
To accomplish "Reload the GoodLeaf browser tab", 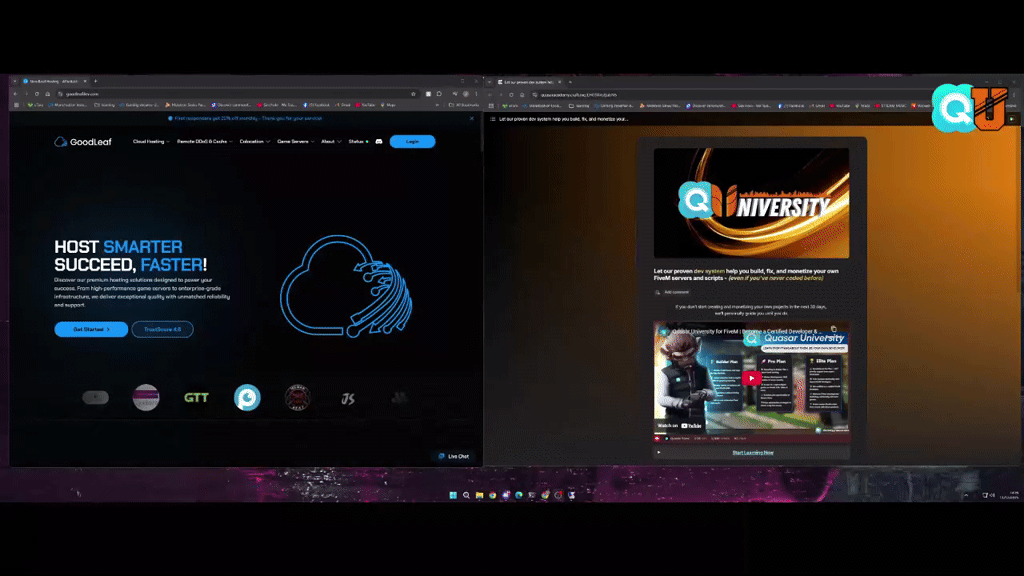I will click(37, 94).
